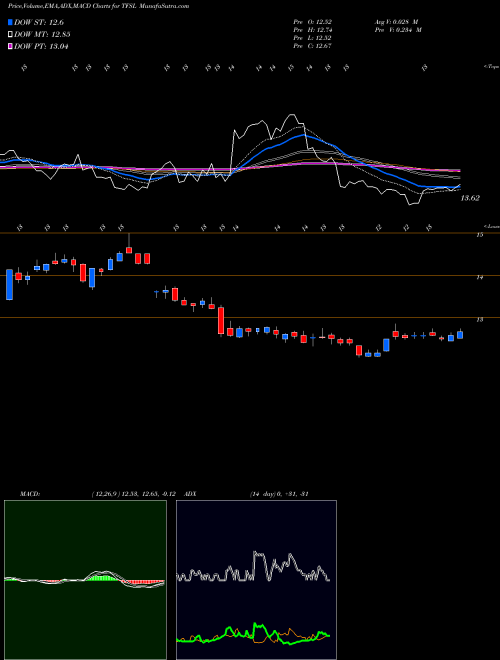500x660 pixels.
Task: Click the ADX '(14 day)' values text
Action: pos(279,494)
